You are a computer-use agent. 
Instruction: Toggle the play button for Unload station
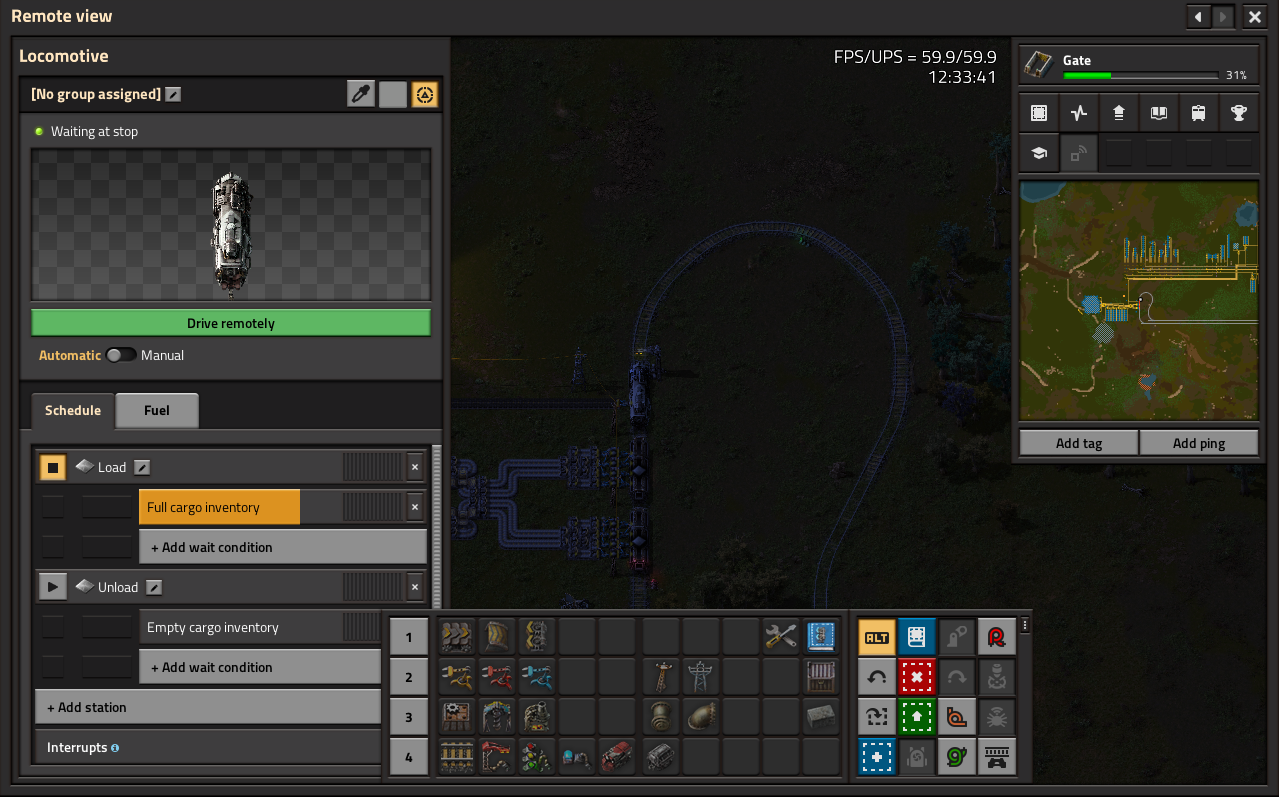pos(53,587)
